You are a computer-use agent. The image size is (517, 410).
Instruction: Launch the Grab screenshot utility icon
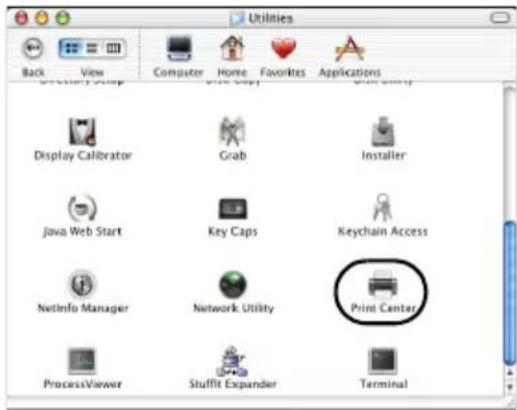coord(233,131)
